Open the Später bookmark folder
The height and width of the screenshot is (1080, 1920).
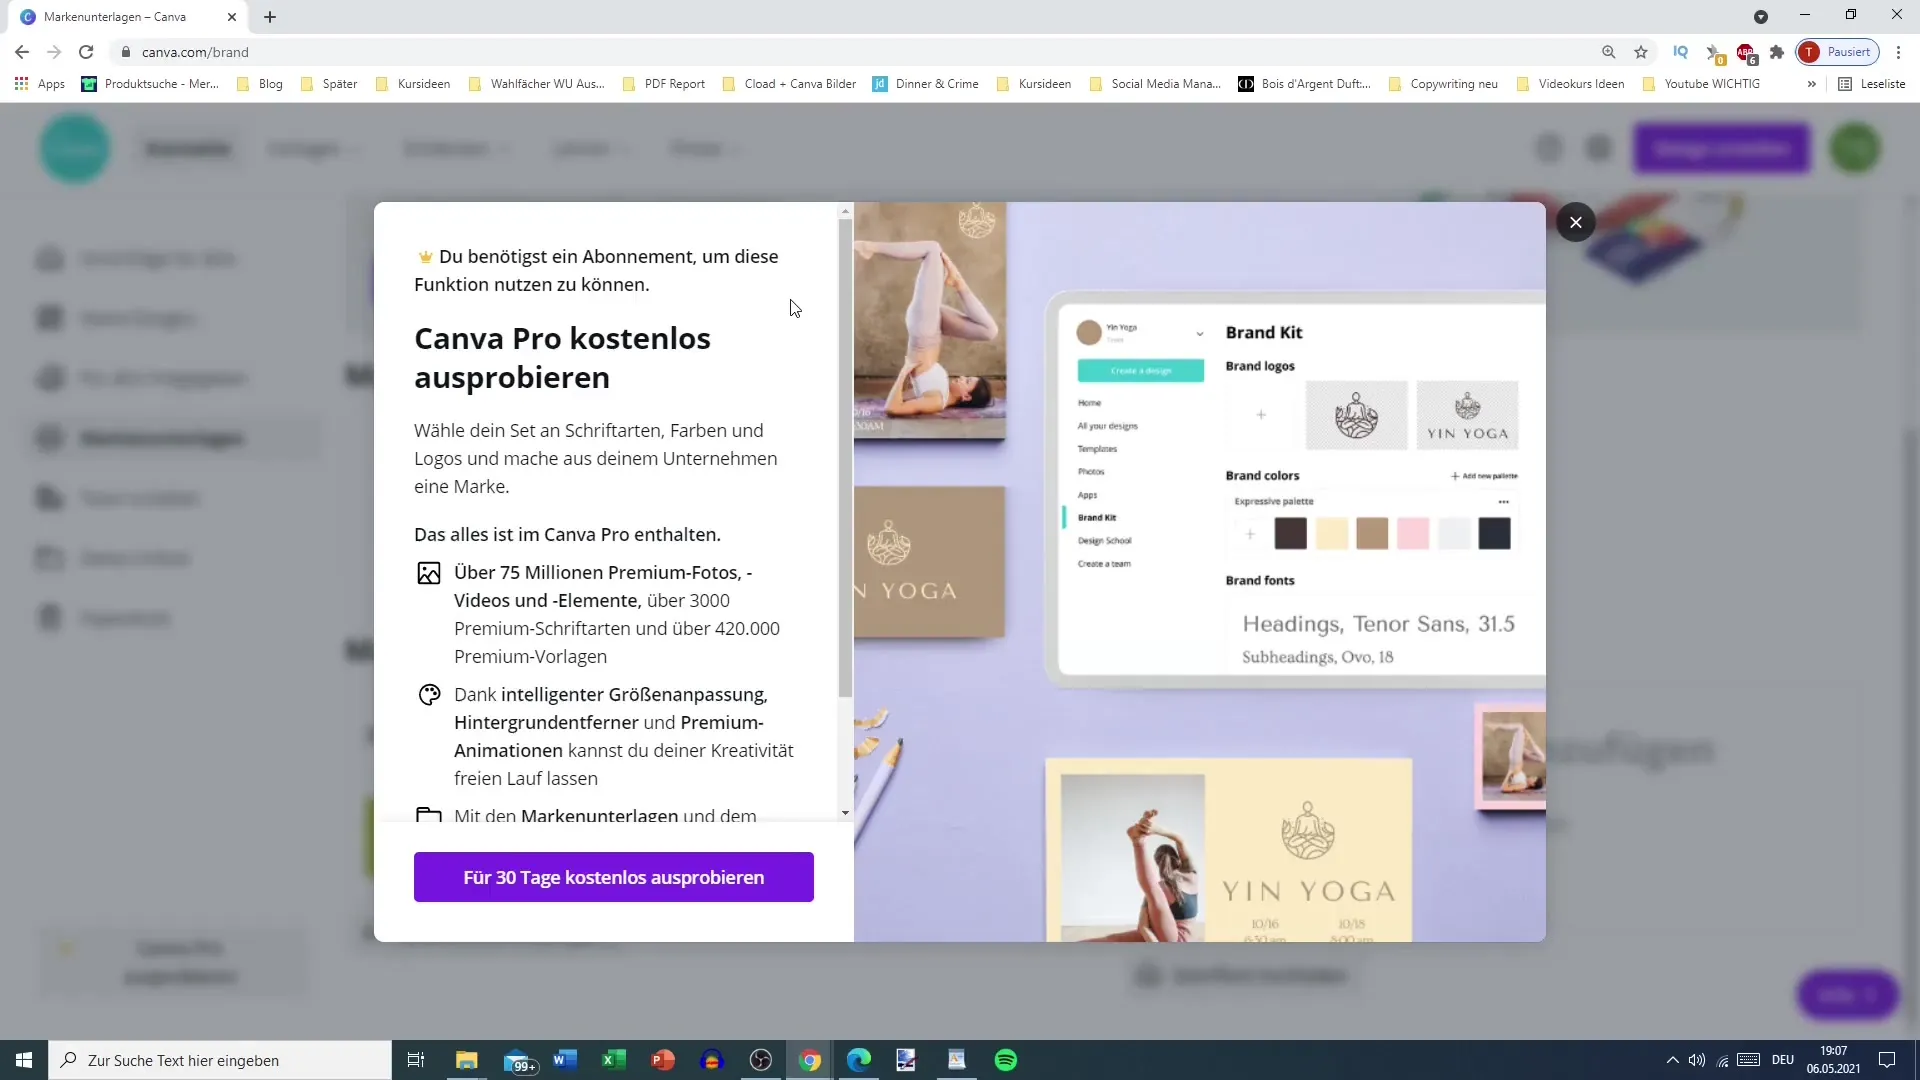(329, 84)
